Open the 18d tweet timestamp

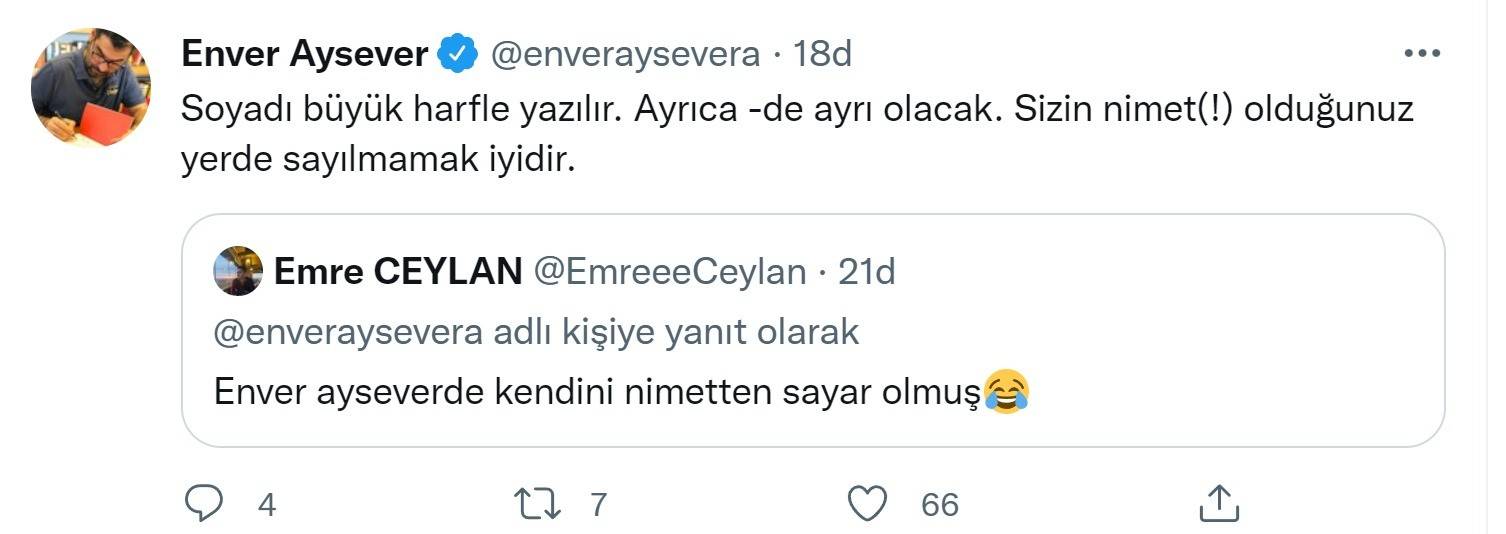point(822,54)
